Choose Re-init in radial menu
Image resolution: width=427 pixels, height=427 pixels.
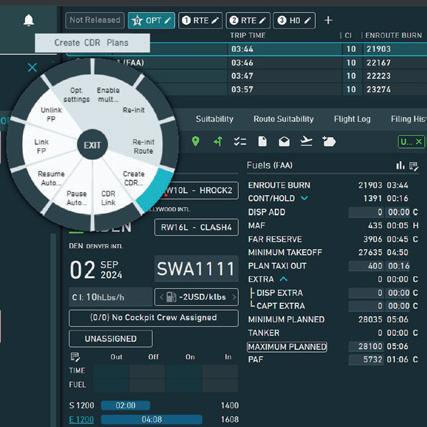pos(133,110)
